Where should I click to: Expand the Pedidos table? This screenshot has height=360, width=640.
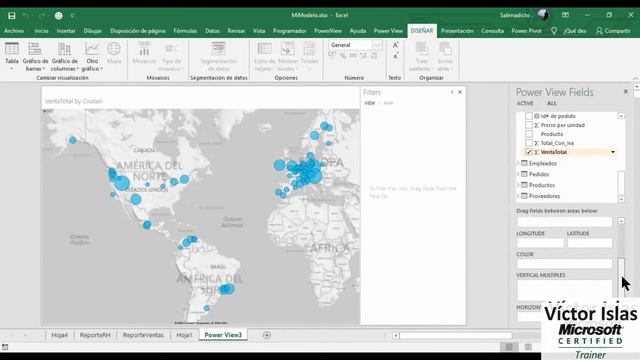click(x=518, y=174)
